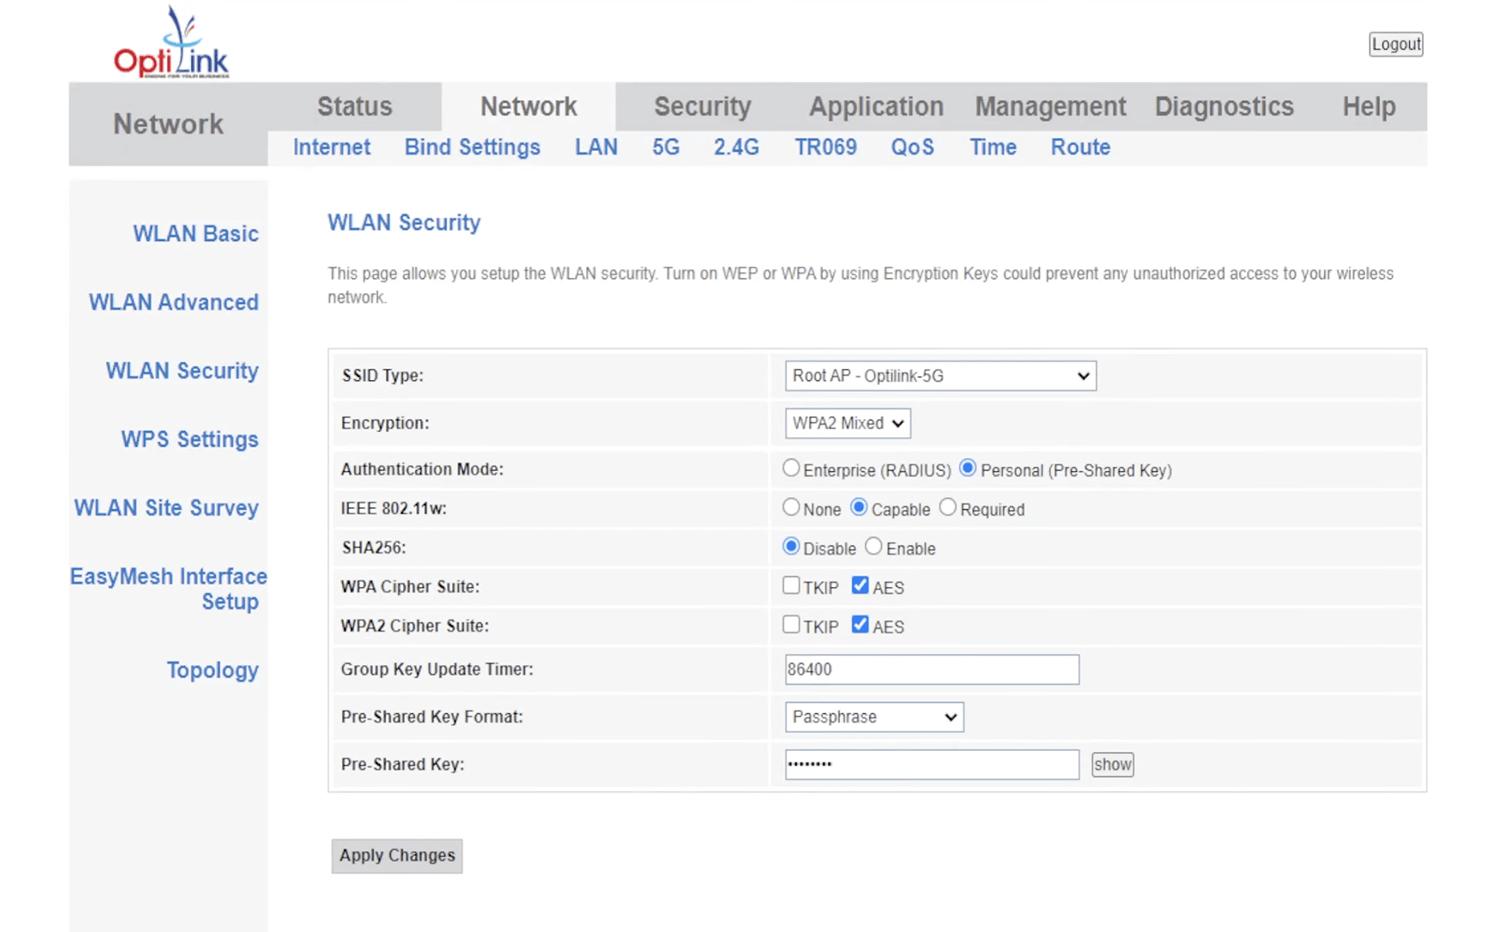Select Enterprise (RADIUS) authentication mode

tap(791, 468)
